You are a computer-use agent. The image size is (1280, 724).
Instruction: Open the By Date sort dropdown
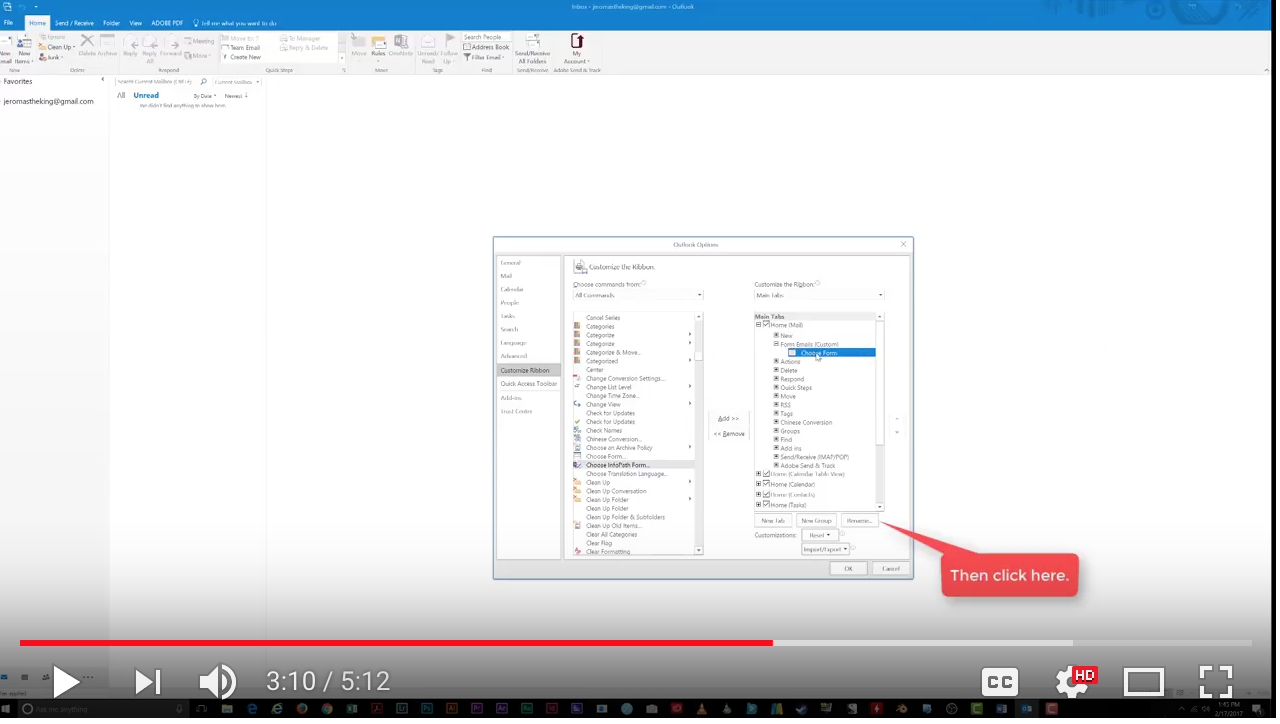[x=205, y=96]
